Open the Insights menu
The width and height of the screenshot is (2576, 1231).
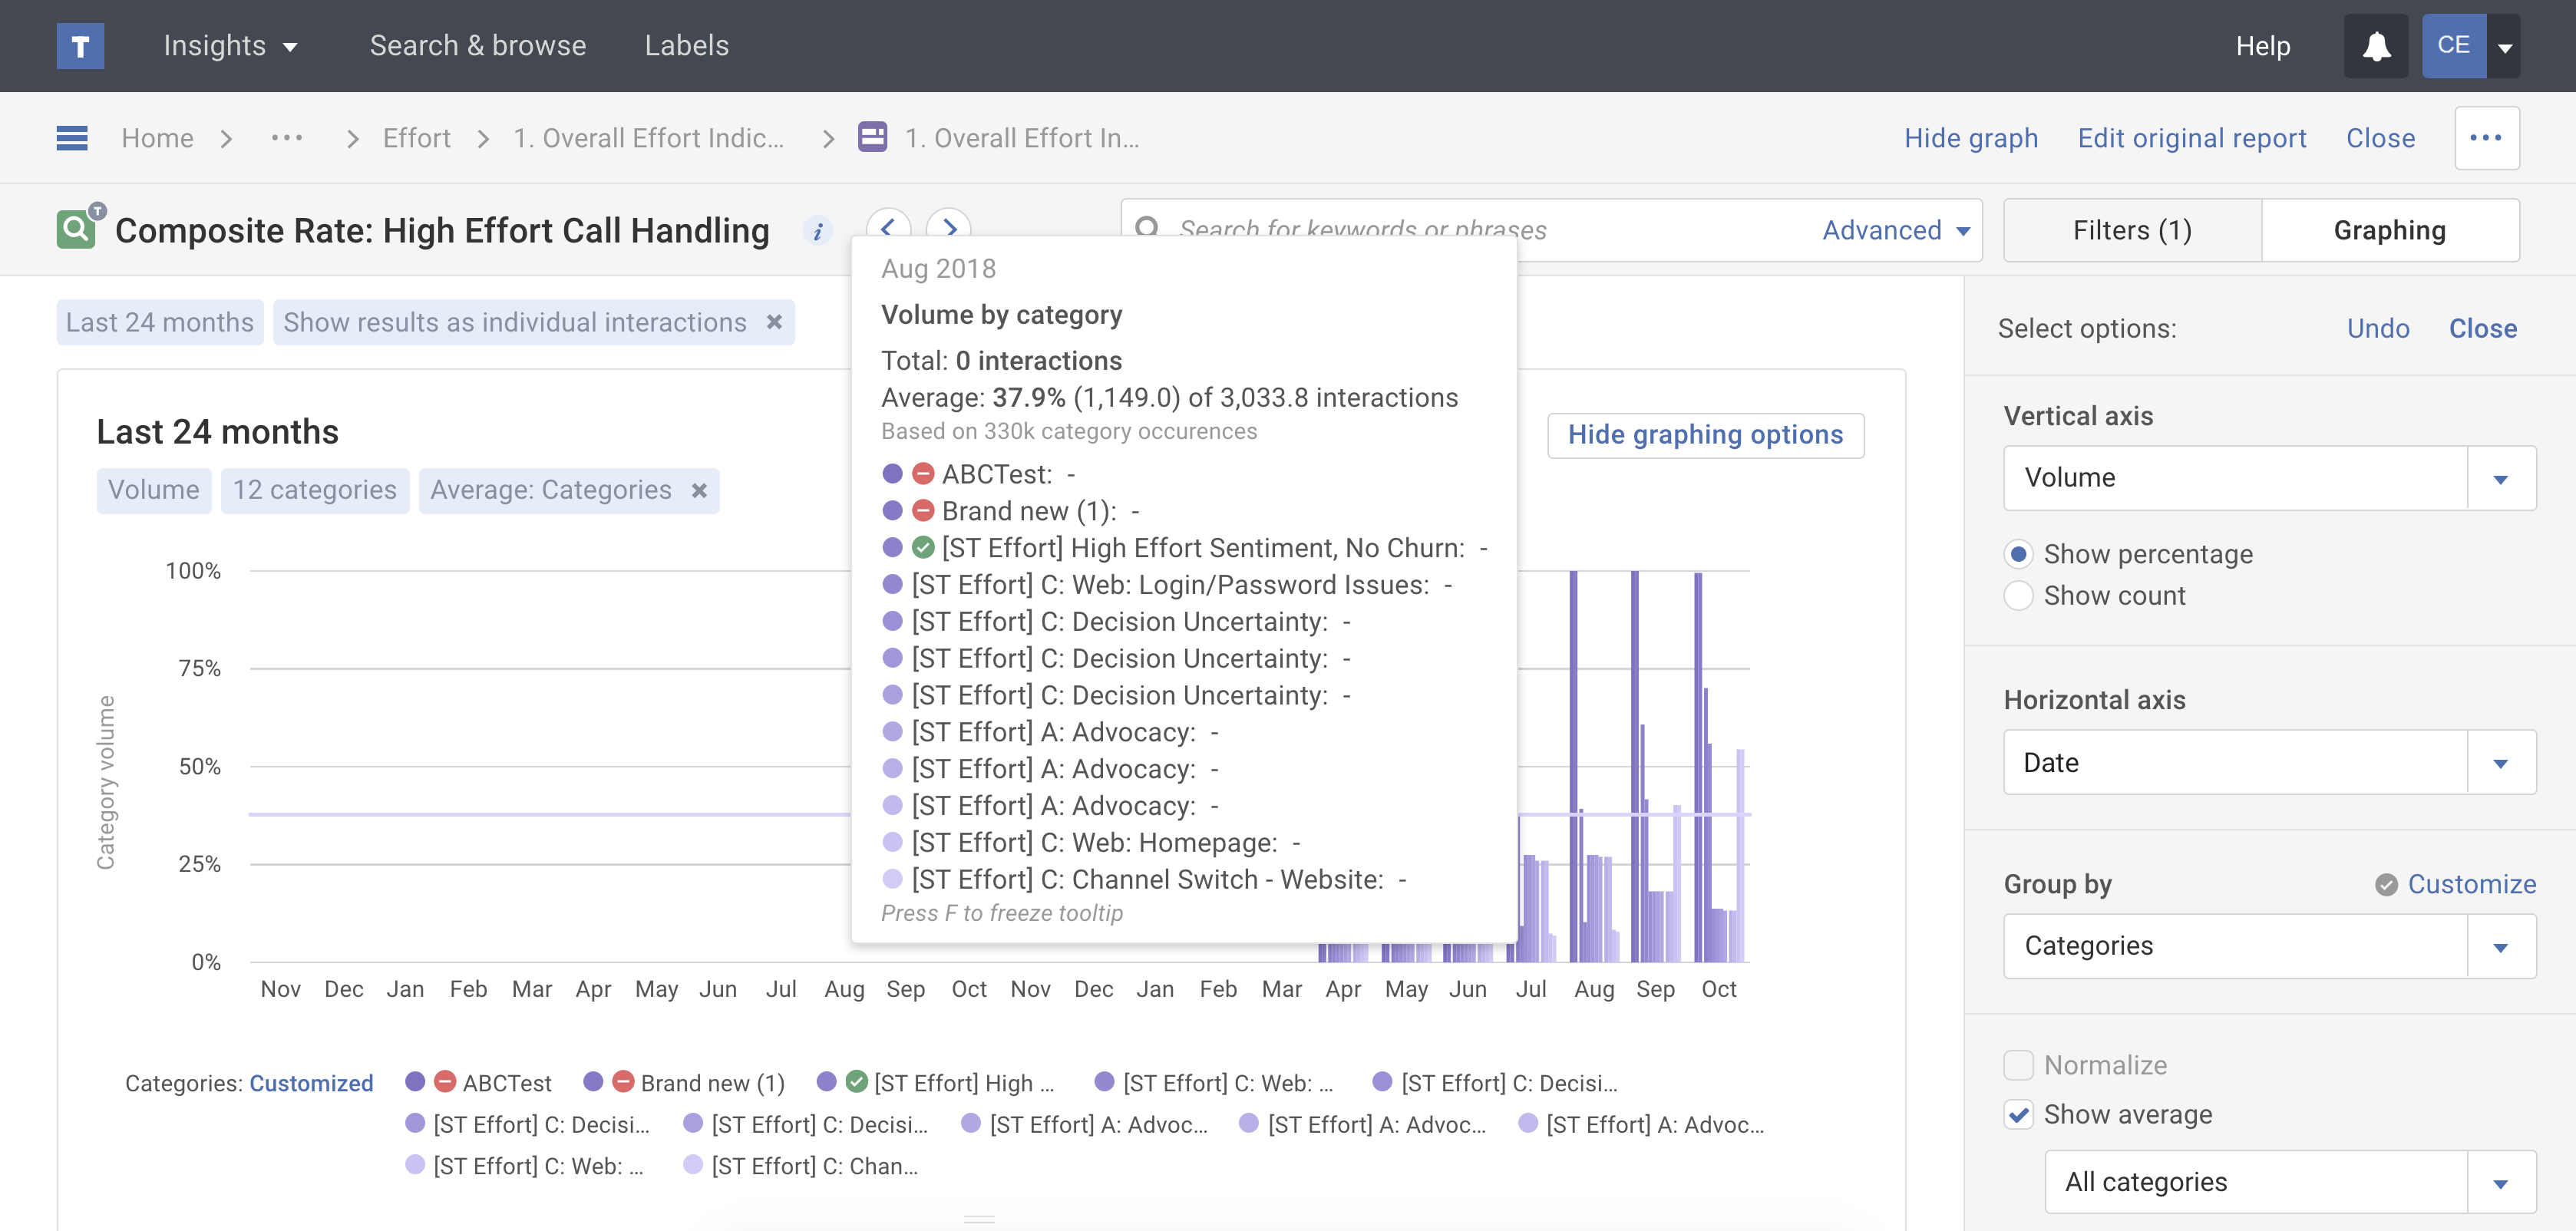(230, 46)
